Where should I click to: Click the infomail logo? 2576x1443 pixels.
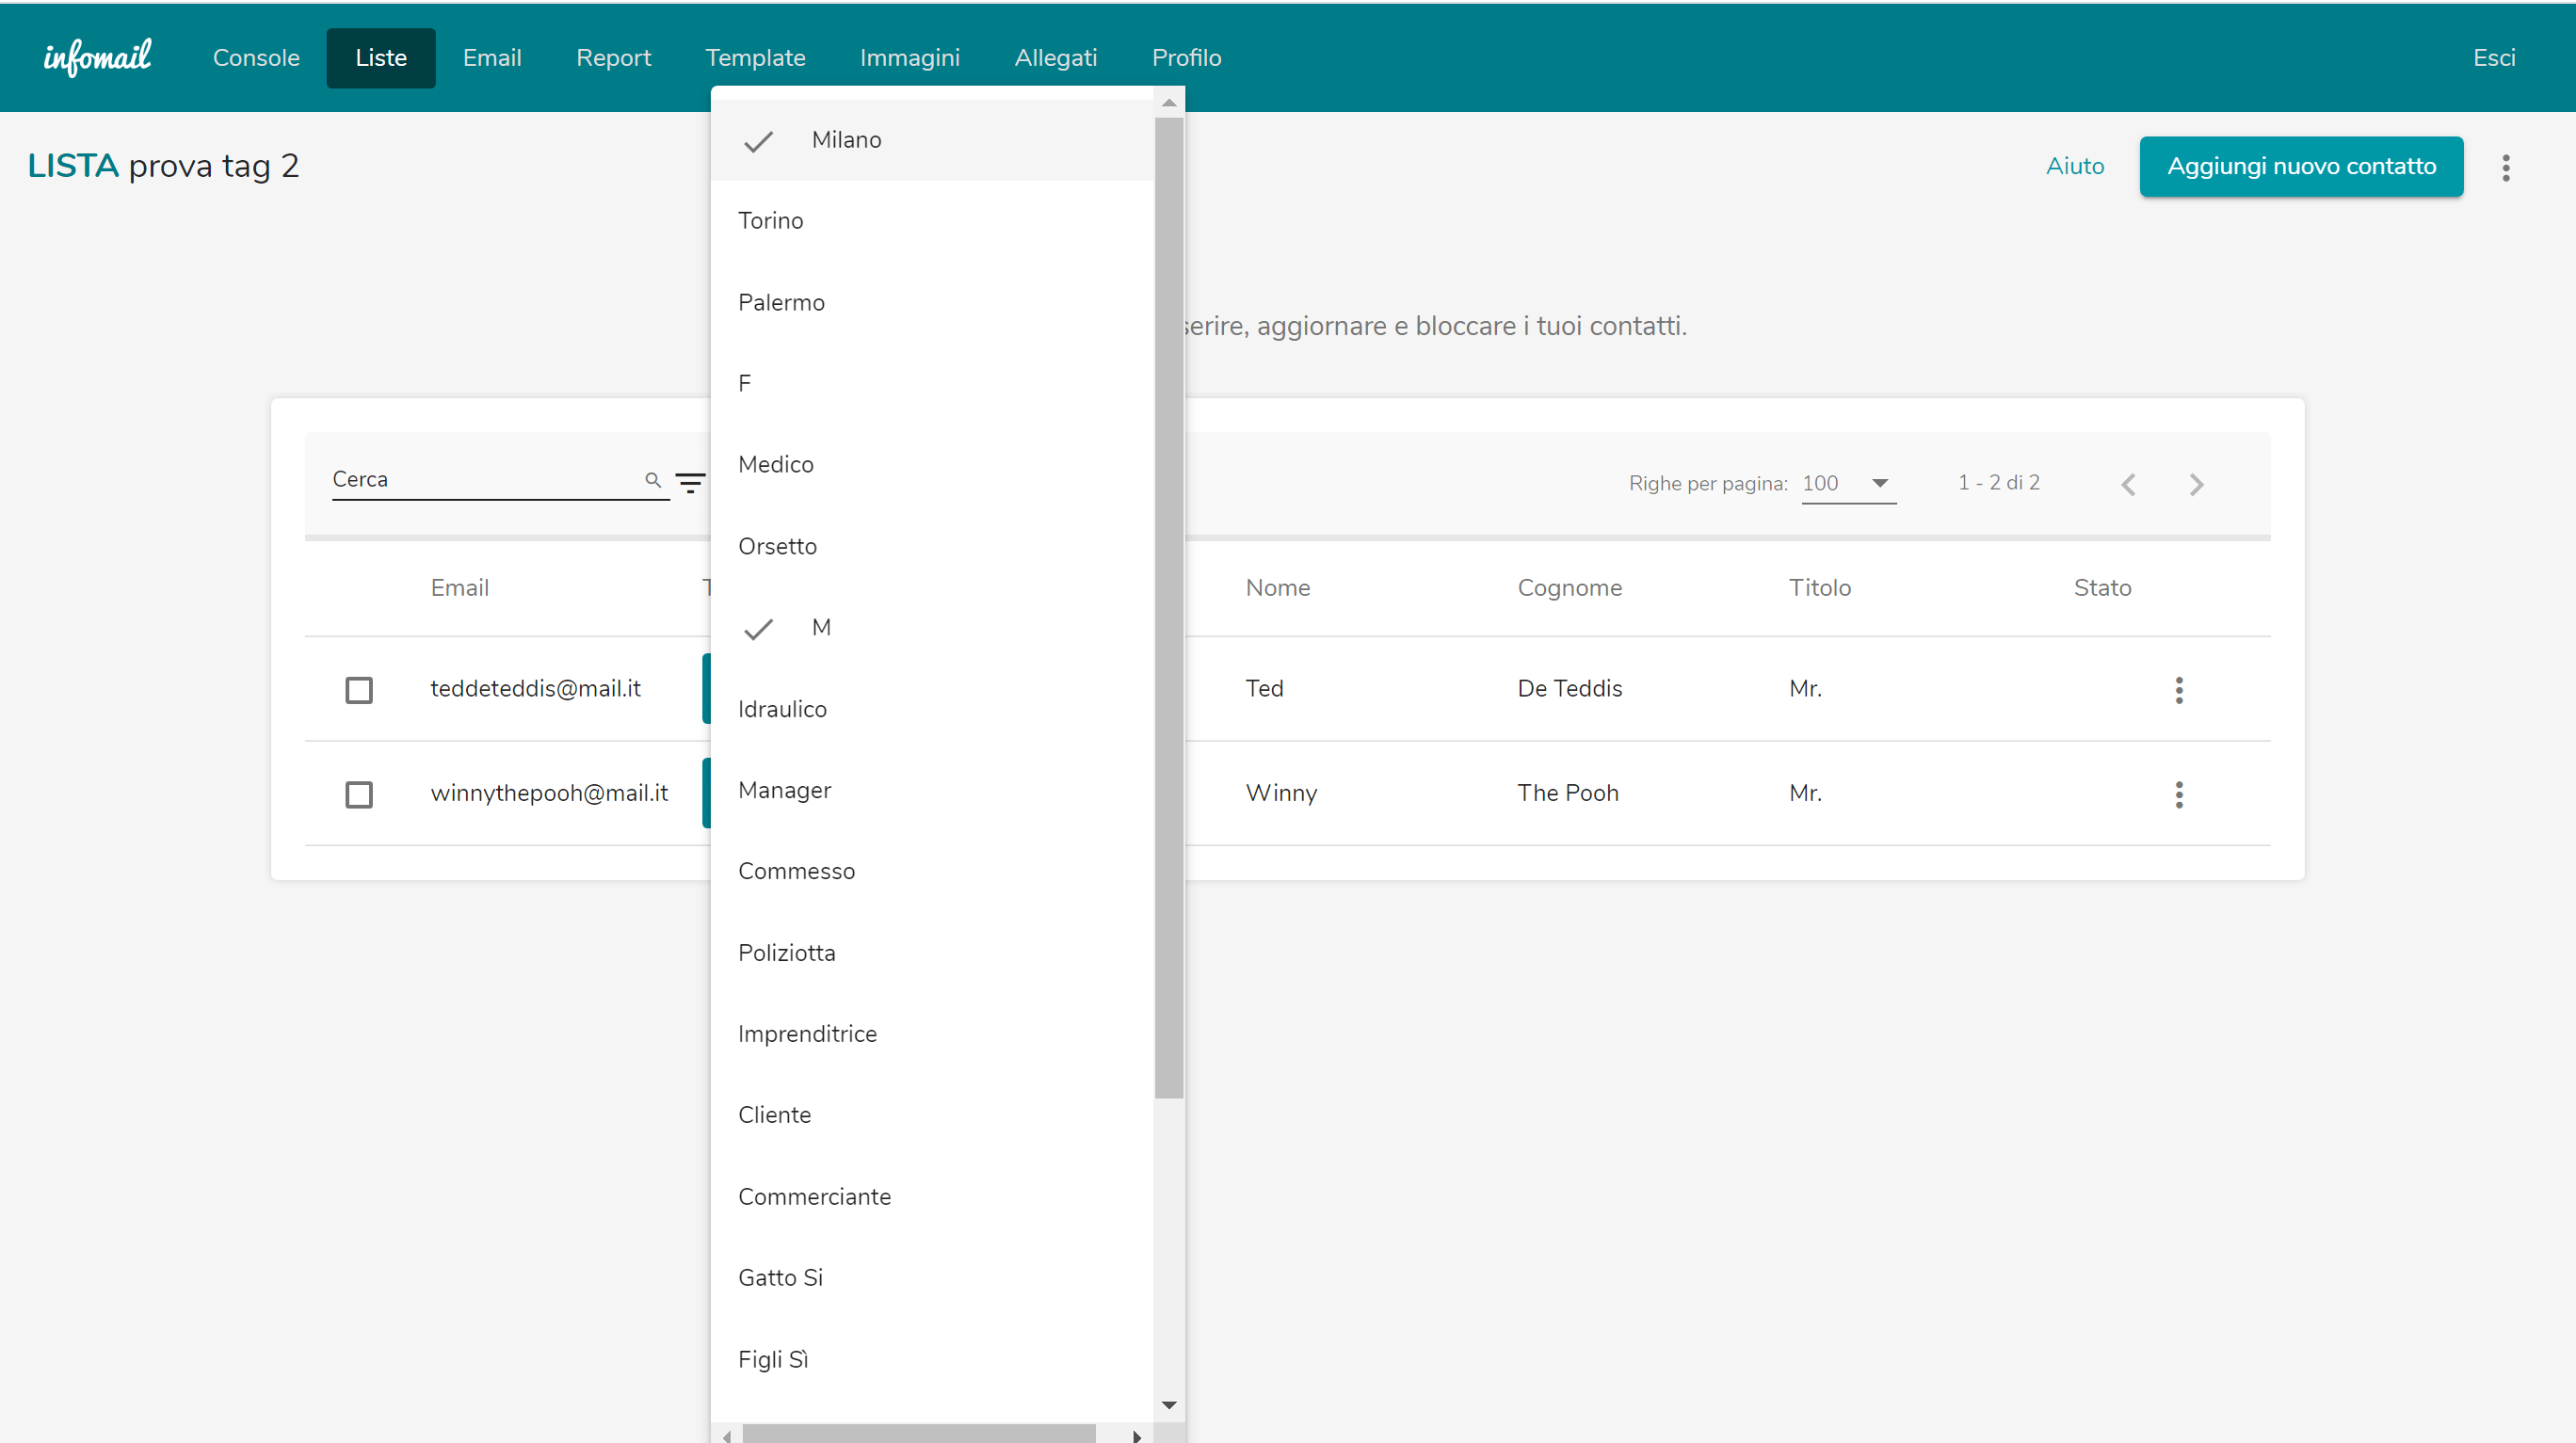[97, 57]
